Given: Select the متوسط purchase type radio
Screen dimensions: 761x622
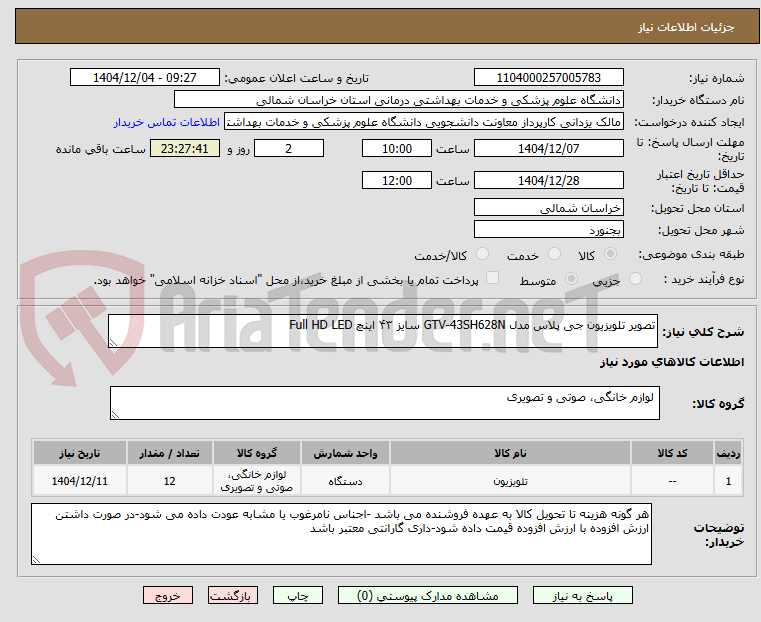Looking at the screenshot, I should click(572, 278).
